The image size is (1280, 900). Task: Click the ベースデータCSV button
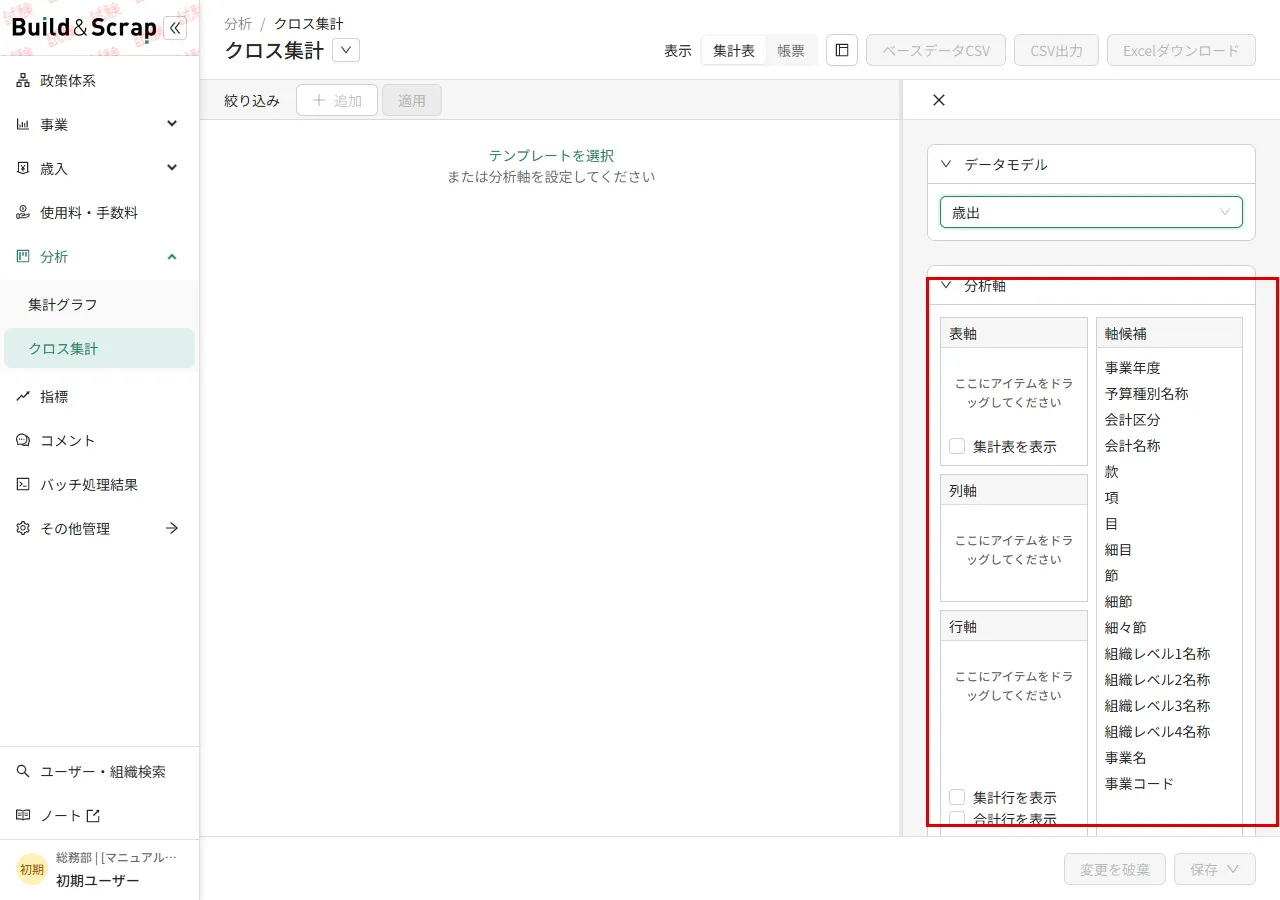pos(936,50)
